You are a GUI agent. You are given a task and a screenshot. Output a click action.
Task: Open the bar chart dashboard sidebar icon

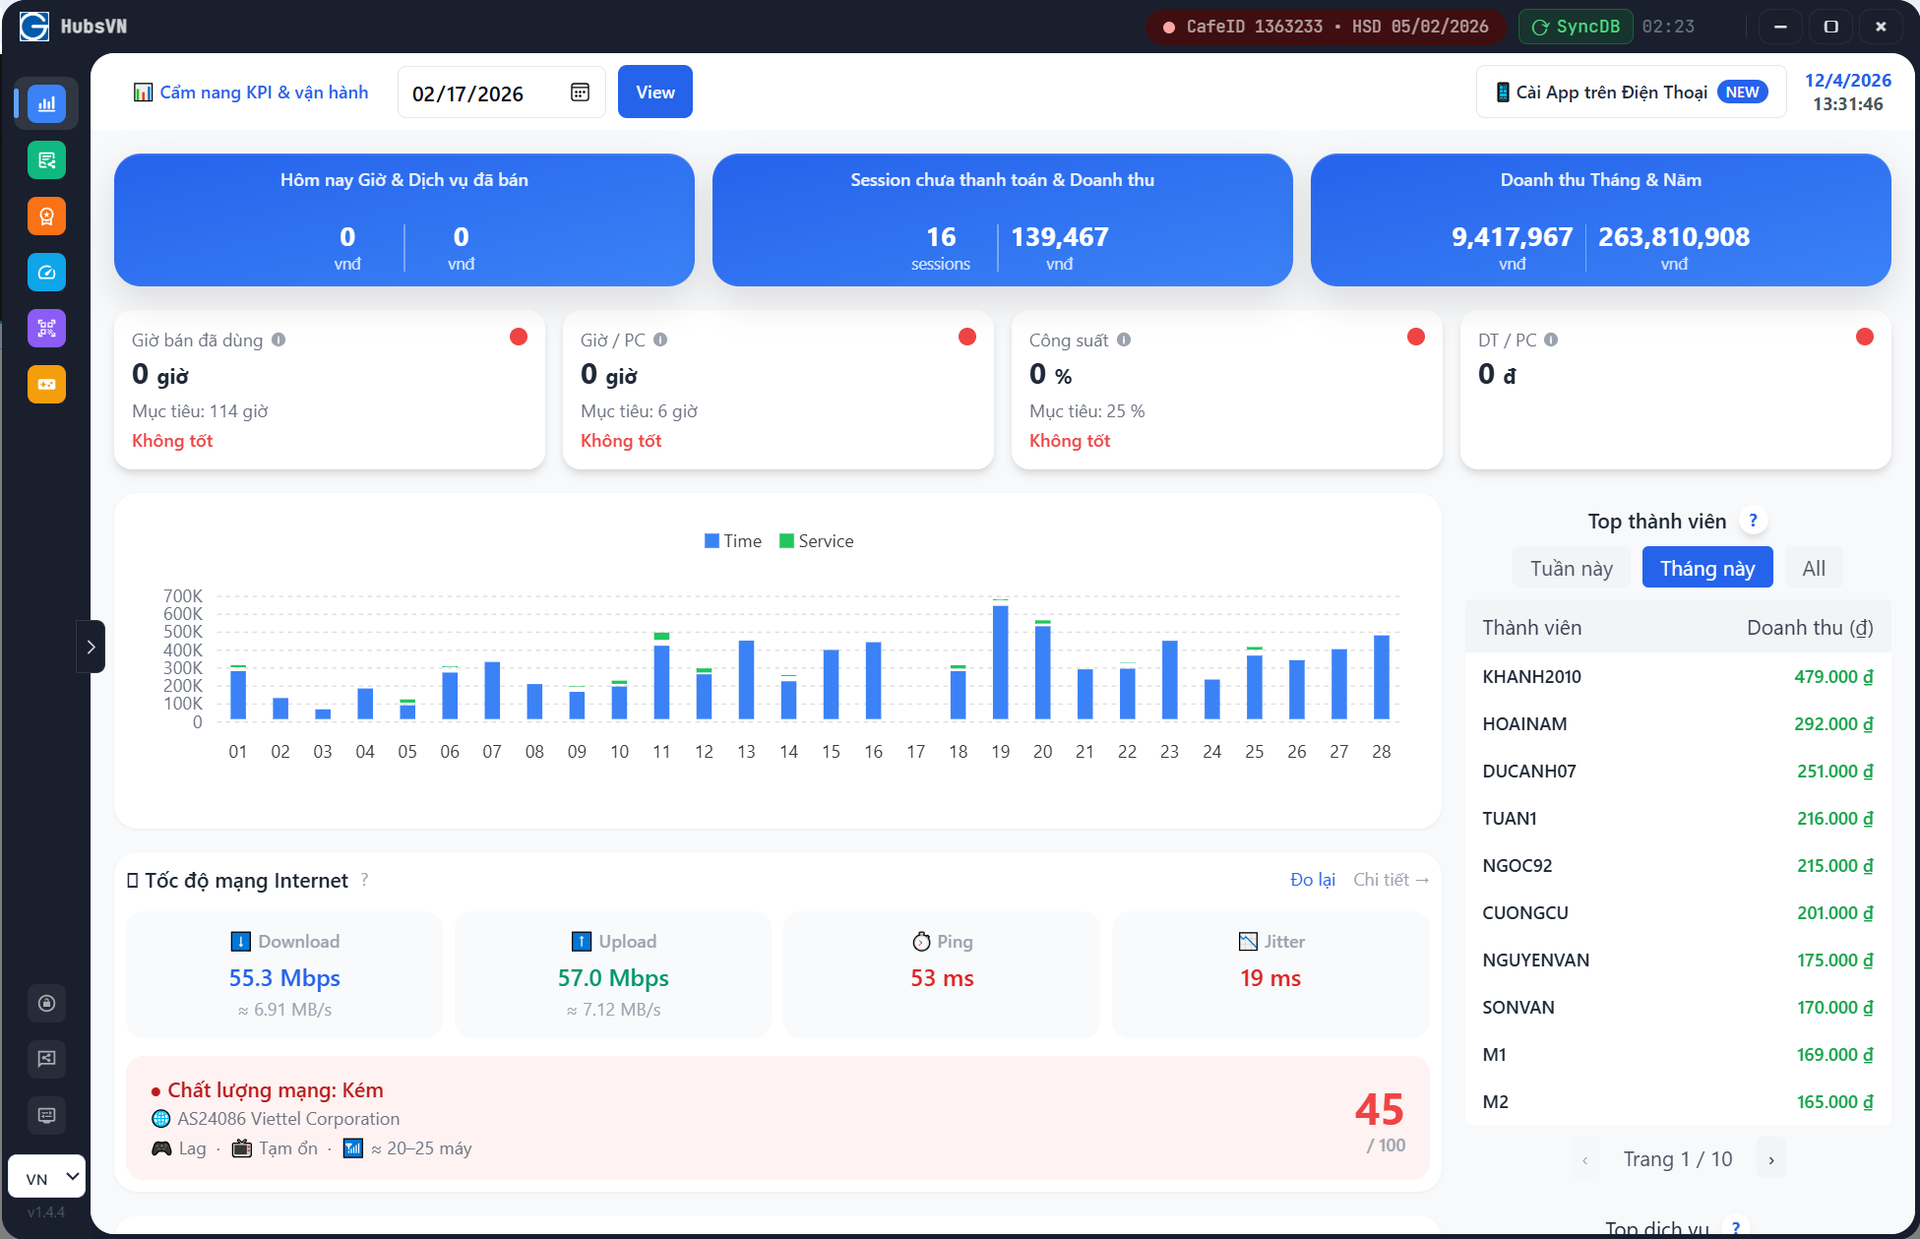tap(46, 104)
